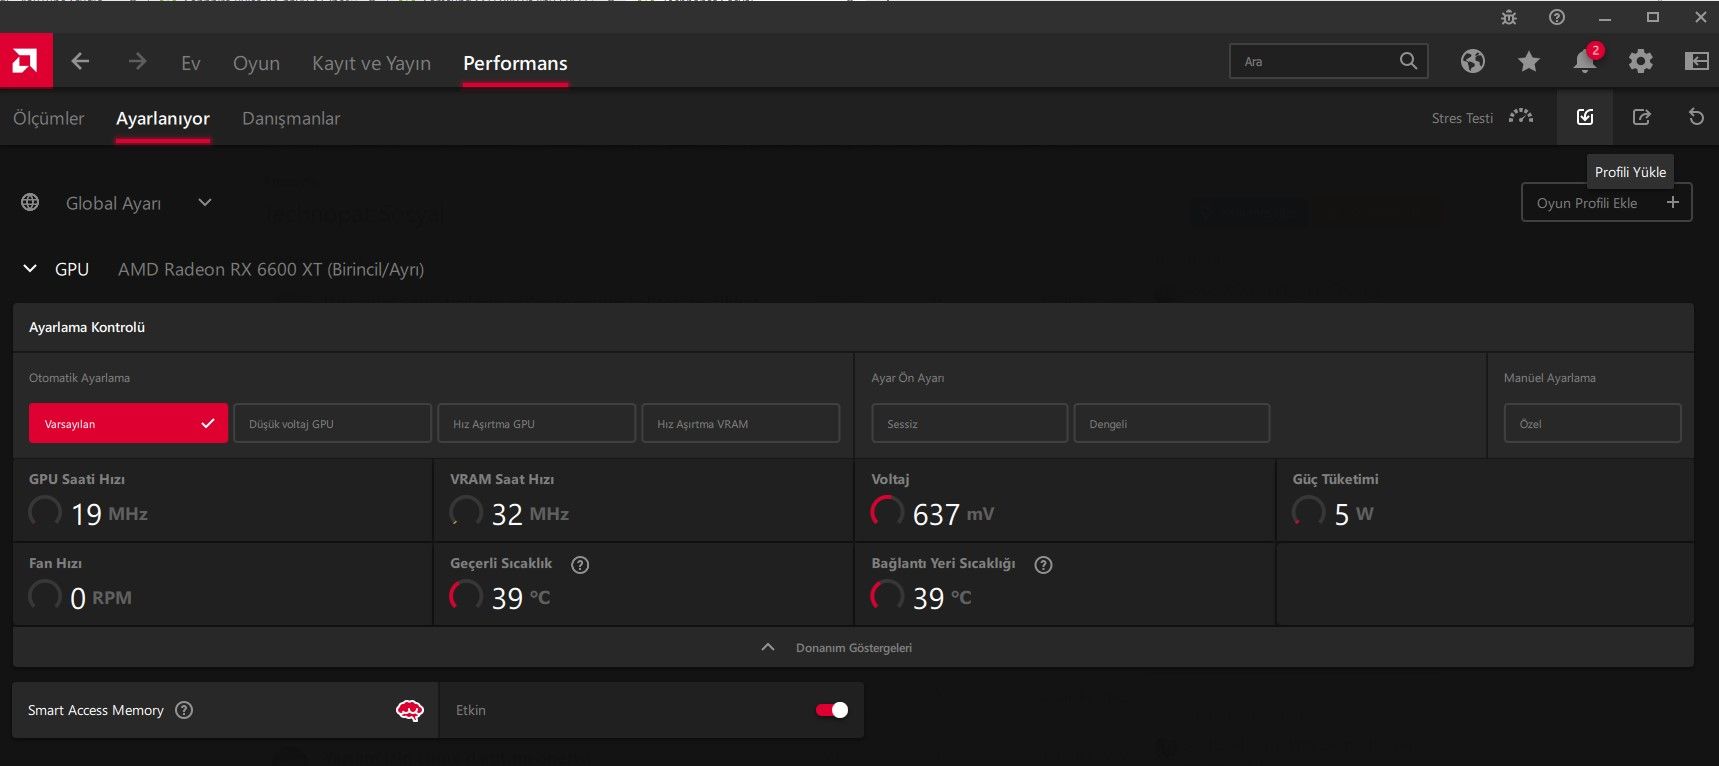The height and width of the screenshot is (766, 1719).
Task: Select the Sessiz tuning preset
Action: [x=970, y=423]
